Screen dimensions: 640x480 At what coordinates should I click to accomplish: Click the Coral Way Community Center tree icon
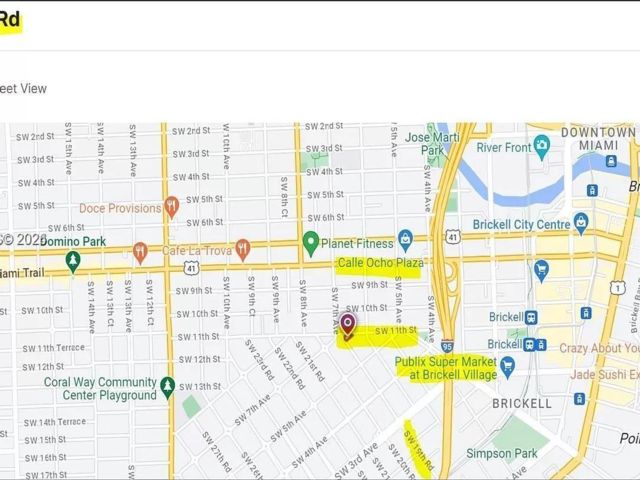click(167, 387)
